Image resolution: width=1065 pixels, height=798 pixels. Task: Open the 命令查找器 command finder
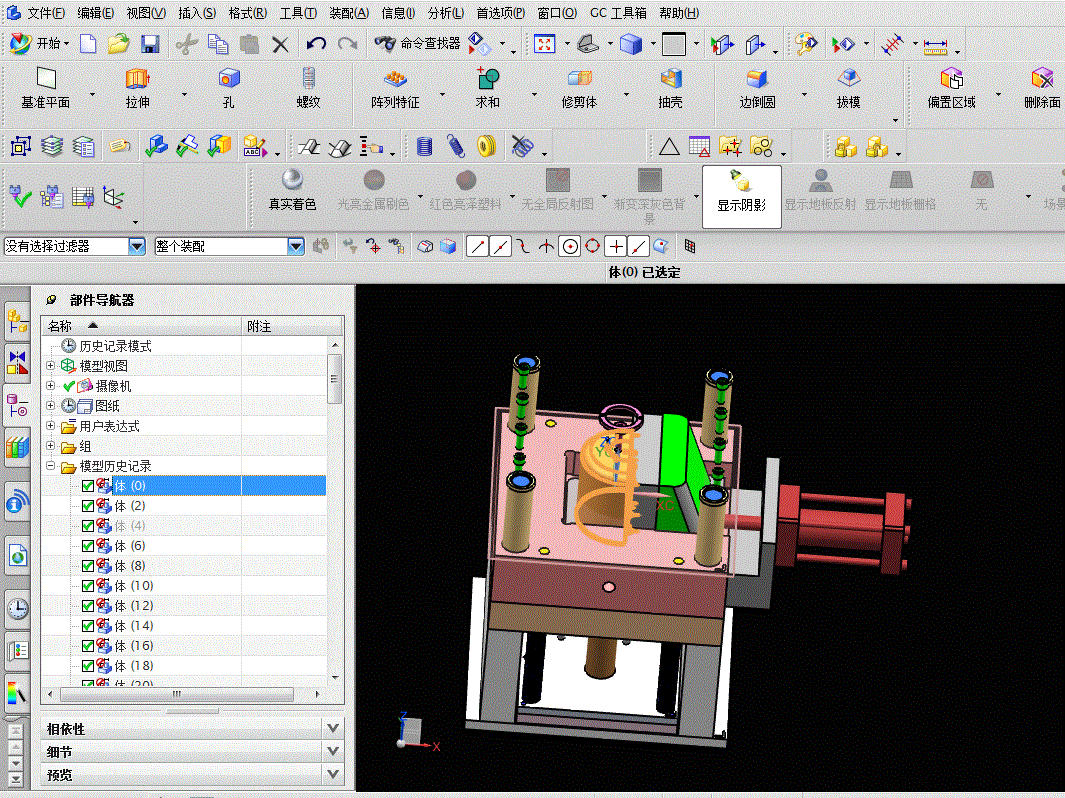(418, 43)
